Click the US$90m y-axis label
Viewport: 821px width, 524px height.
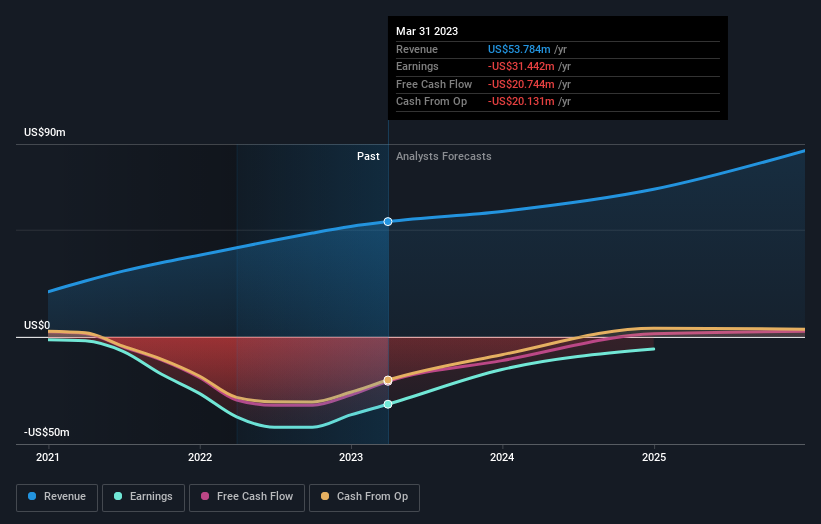tap(45, 132)
